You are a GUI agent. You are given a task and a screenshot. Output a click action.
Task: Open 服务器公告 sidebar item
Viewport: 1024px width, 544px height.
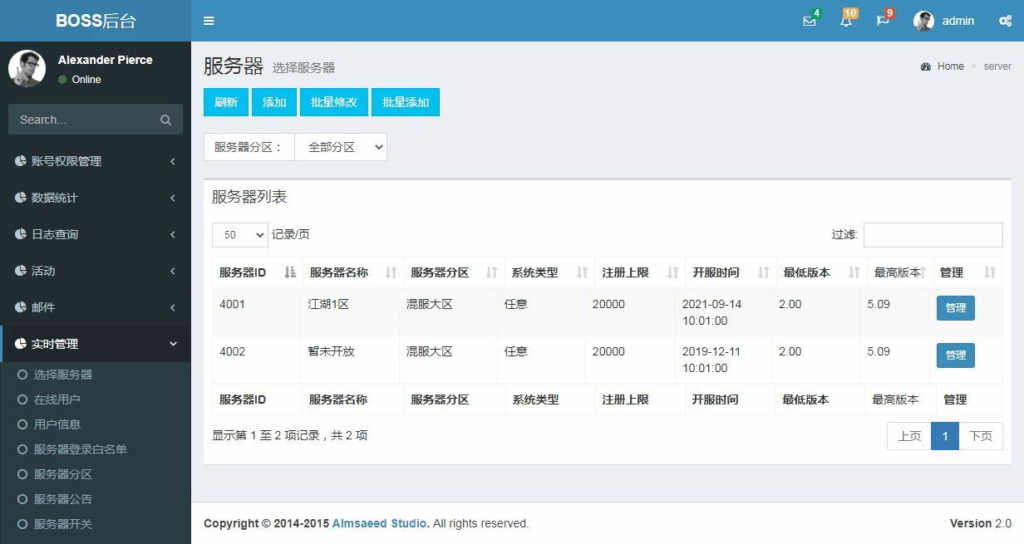click(x=63, y=499)
